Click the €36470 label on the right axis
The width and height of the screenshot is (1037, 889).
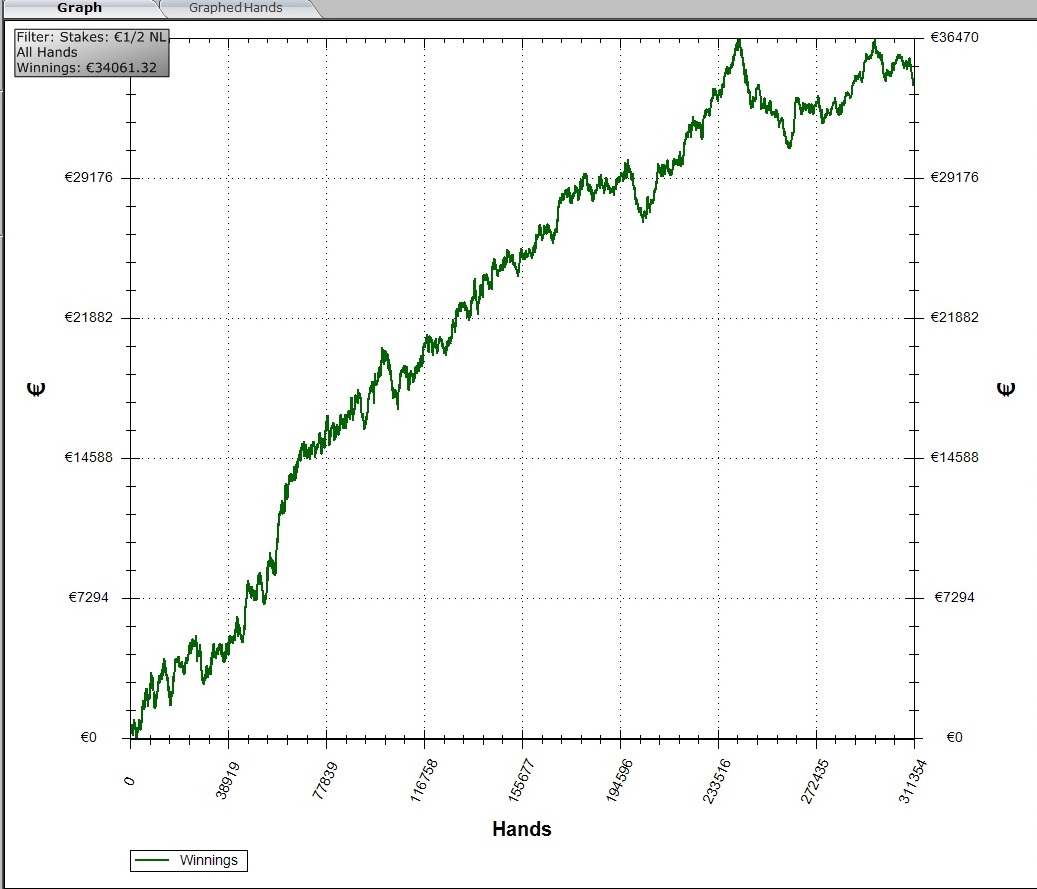click(x=954, y=37)
